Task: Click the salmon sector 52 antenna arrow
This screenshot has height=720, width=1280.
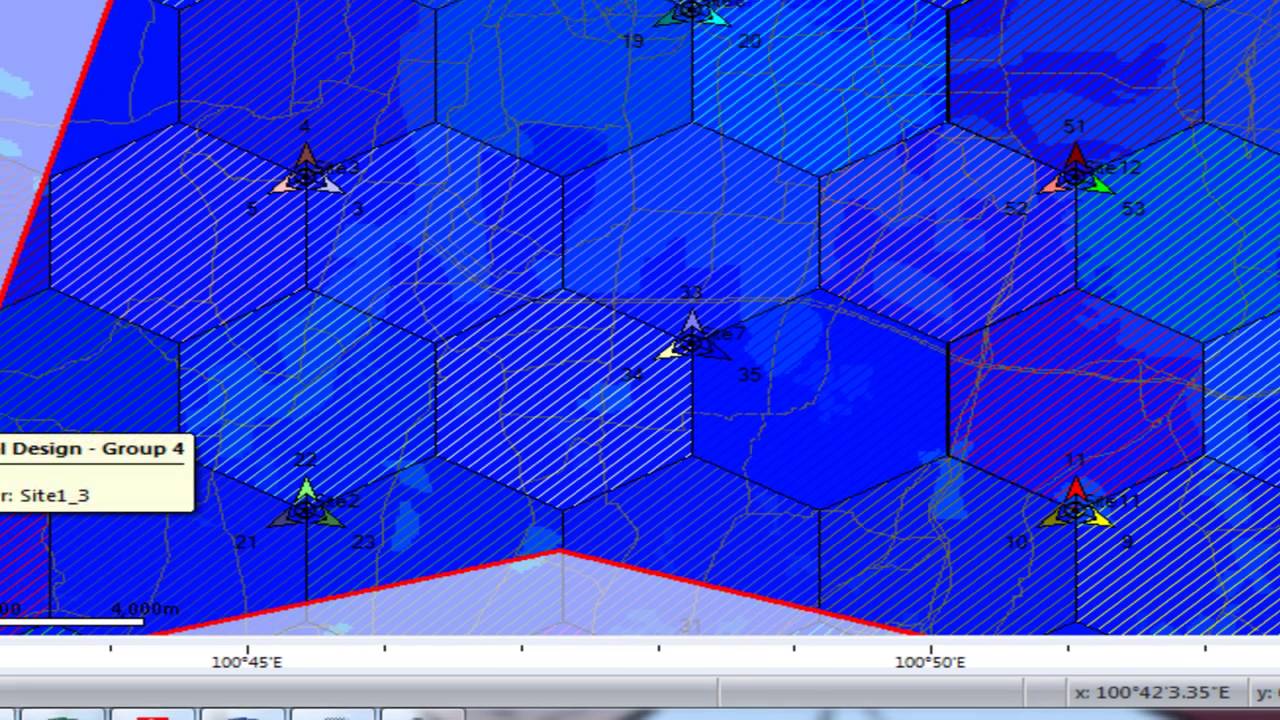Action: (1053, 186)
